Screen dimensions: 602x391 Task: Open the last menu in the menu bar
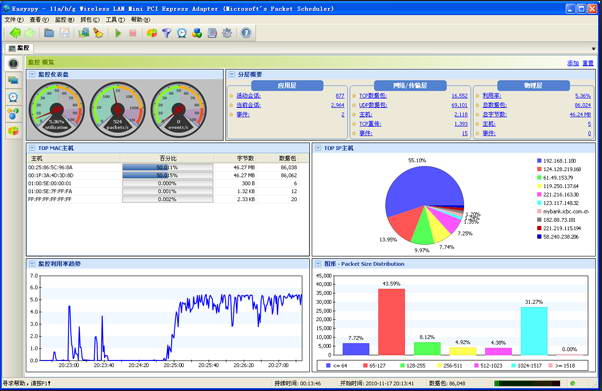[x=140, y=20]
